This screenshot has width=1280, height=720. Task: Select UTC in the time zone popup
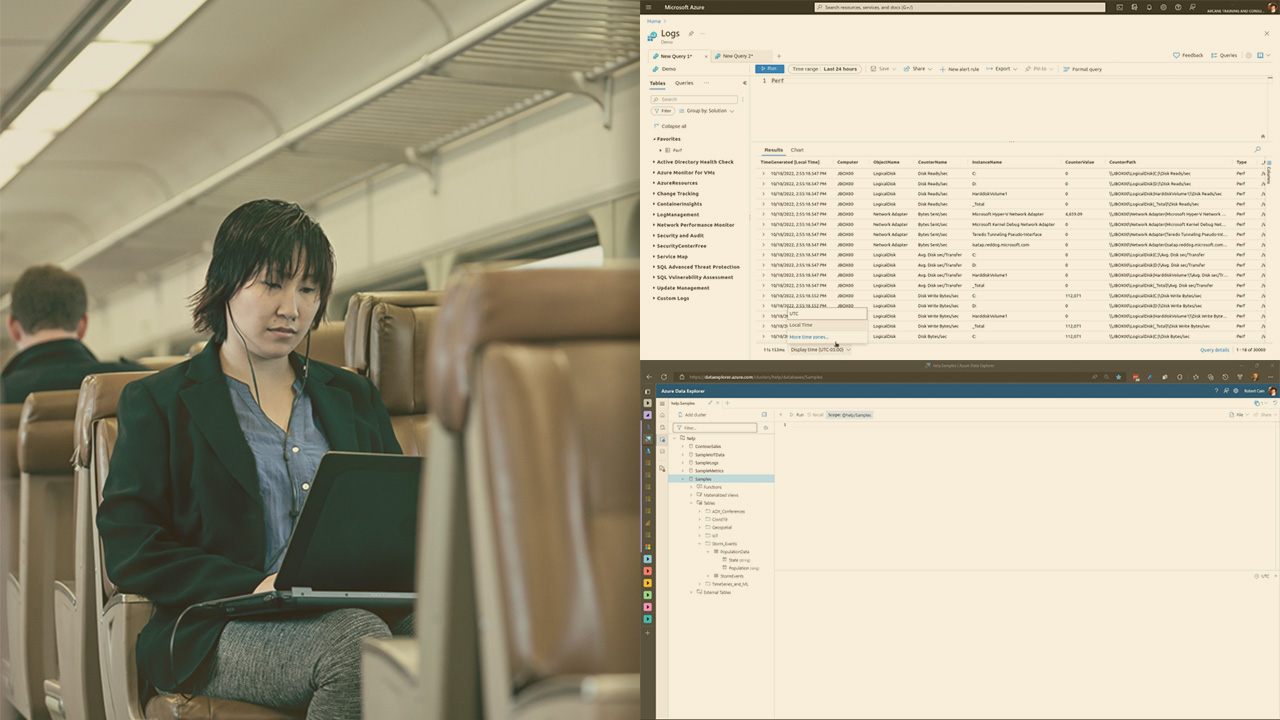click(794, 314)
